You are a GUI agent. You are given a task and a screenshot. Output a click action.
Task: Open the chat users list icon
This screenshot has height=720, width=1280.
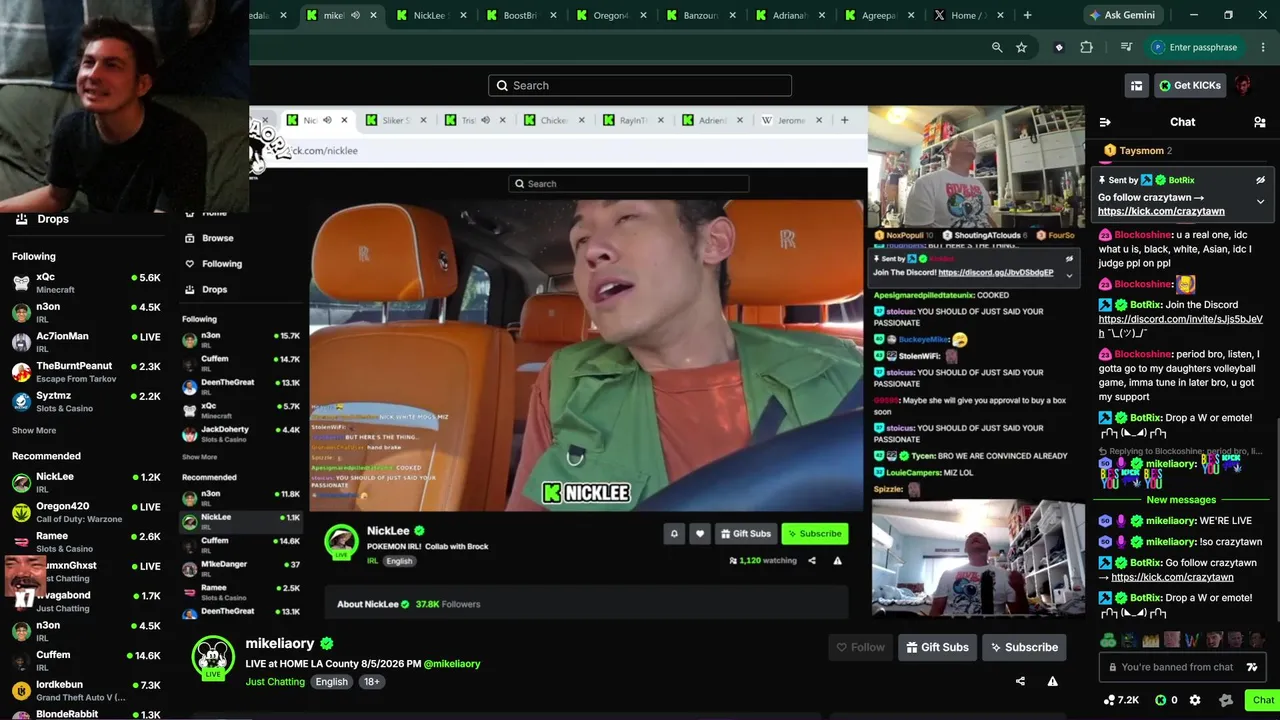tap(1259, 122)
